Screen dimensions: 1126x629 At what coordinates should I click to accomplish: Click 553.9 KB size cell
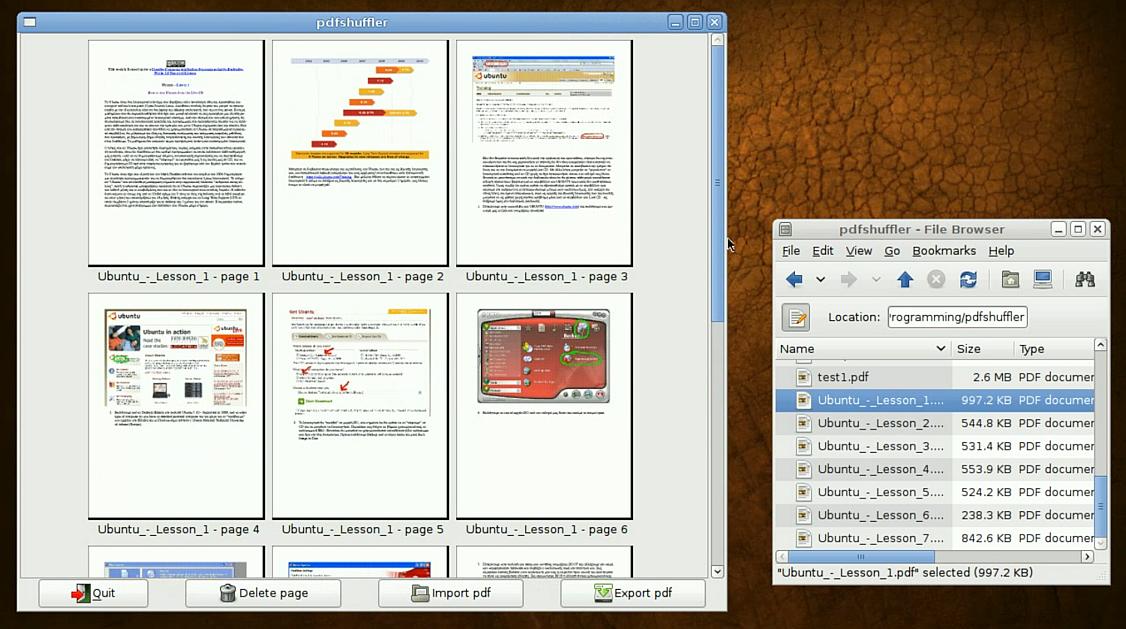[986, 469]
